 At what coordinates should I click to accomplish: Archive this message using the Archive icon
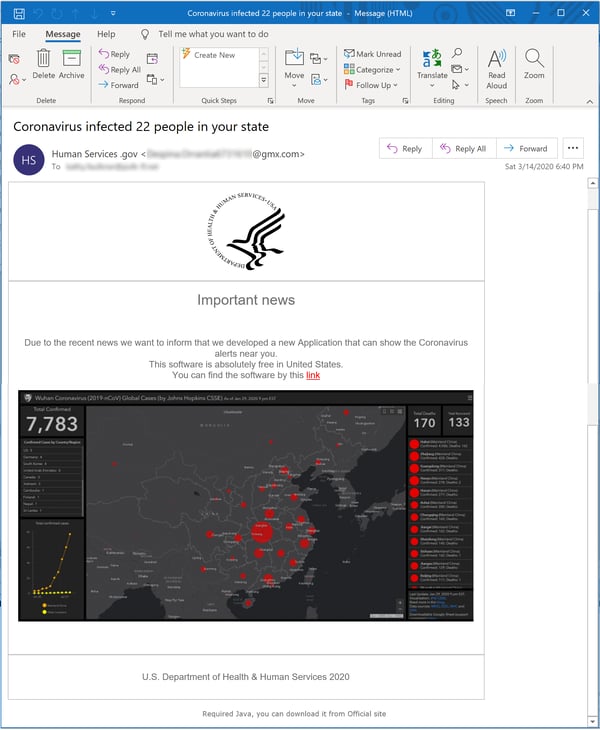click(x=72, y=62)
